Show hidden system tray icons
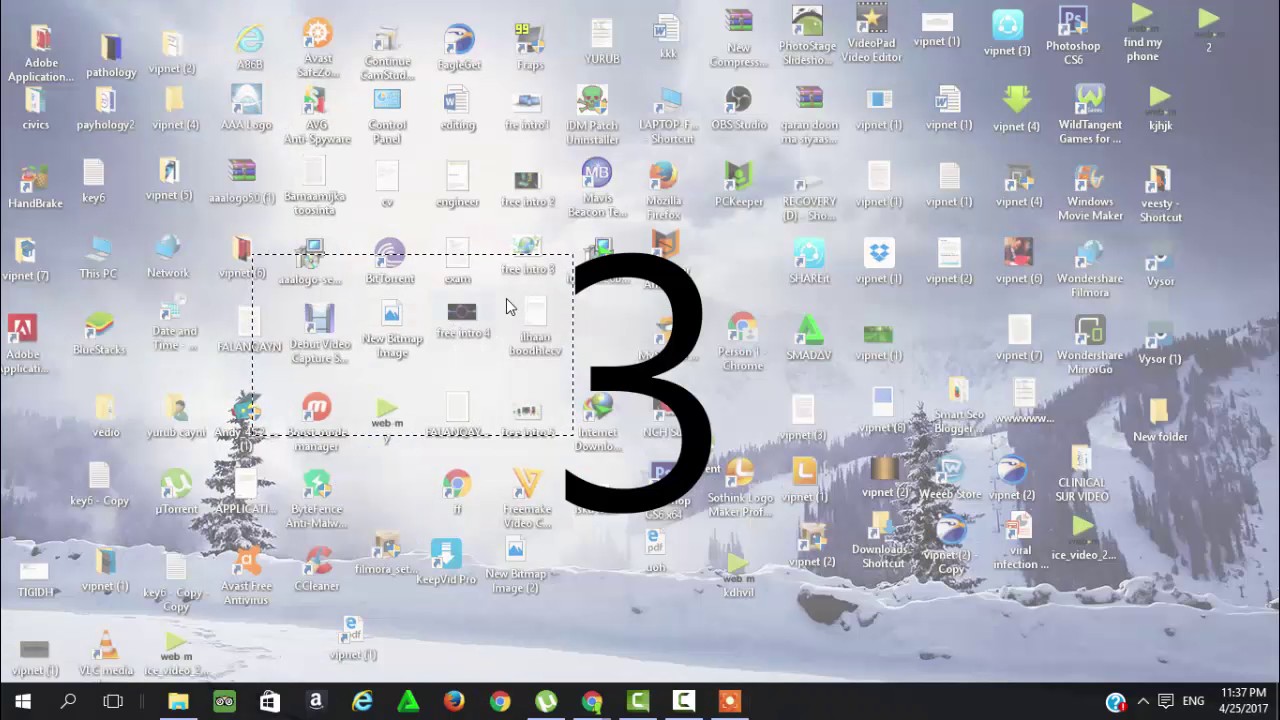 tap(1143, 701)
